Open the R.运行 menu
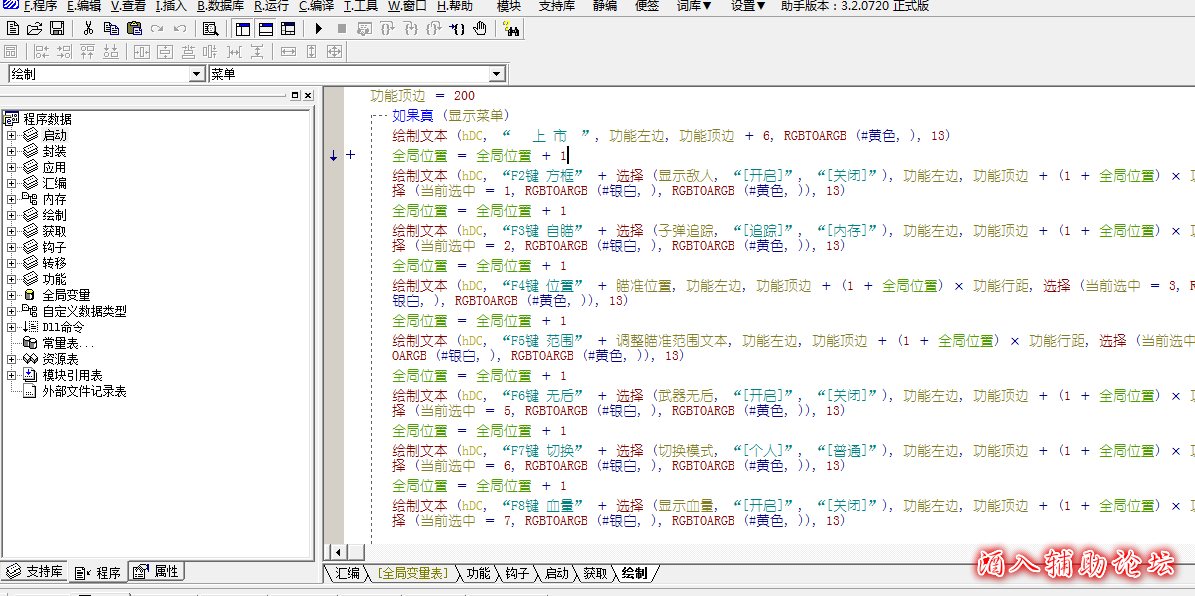The image size is (1195, 596). pyautogui.click(x=271, y=6)
